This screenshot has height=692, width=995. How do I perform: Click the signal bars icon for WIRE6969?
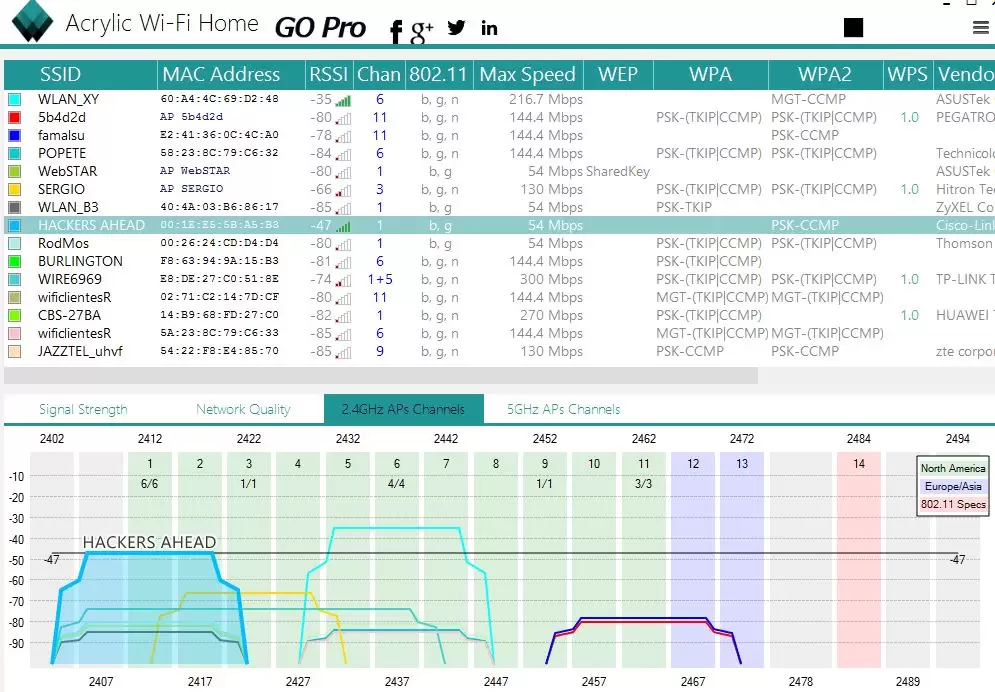tap(343, 281)
